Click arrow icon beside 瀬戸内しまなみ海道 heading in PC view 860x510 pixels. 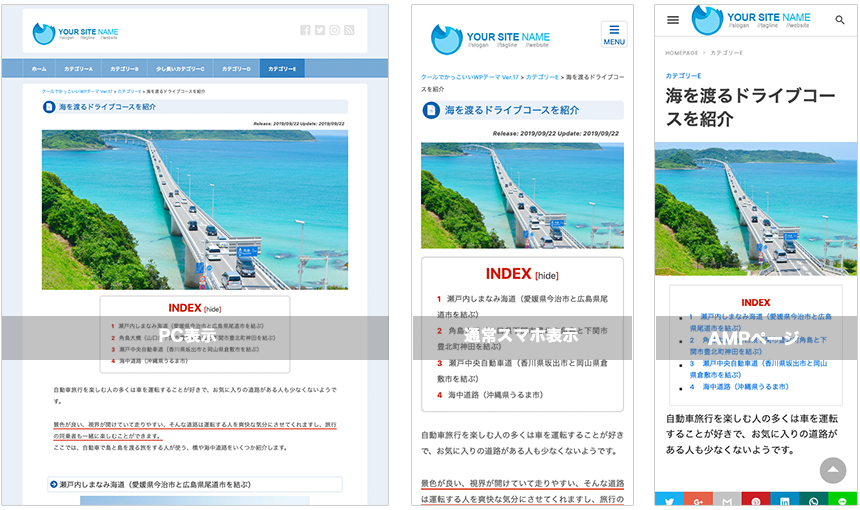point(54,484)
